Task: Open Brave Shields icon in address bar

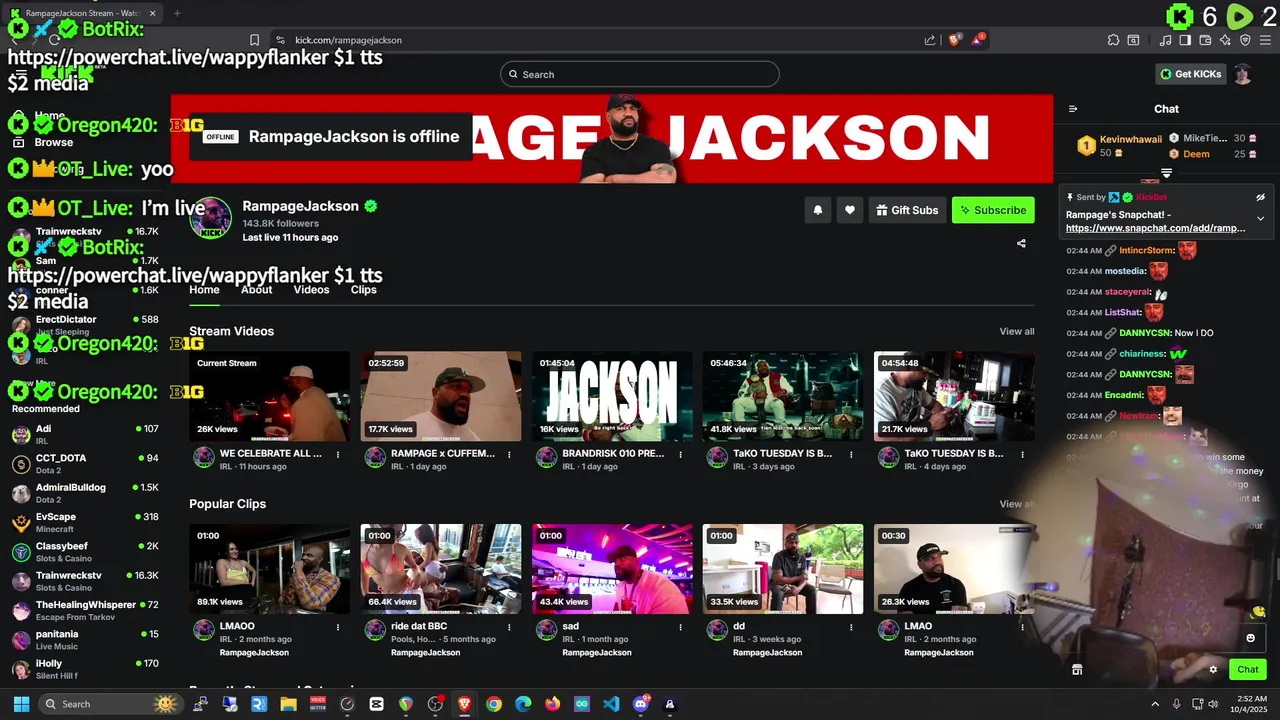Action: tap(955, 40)
